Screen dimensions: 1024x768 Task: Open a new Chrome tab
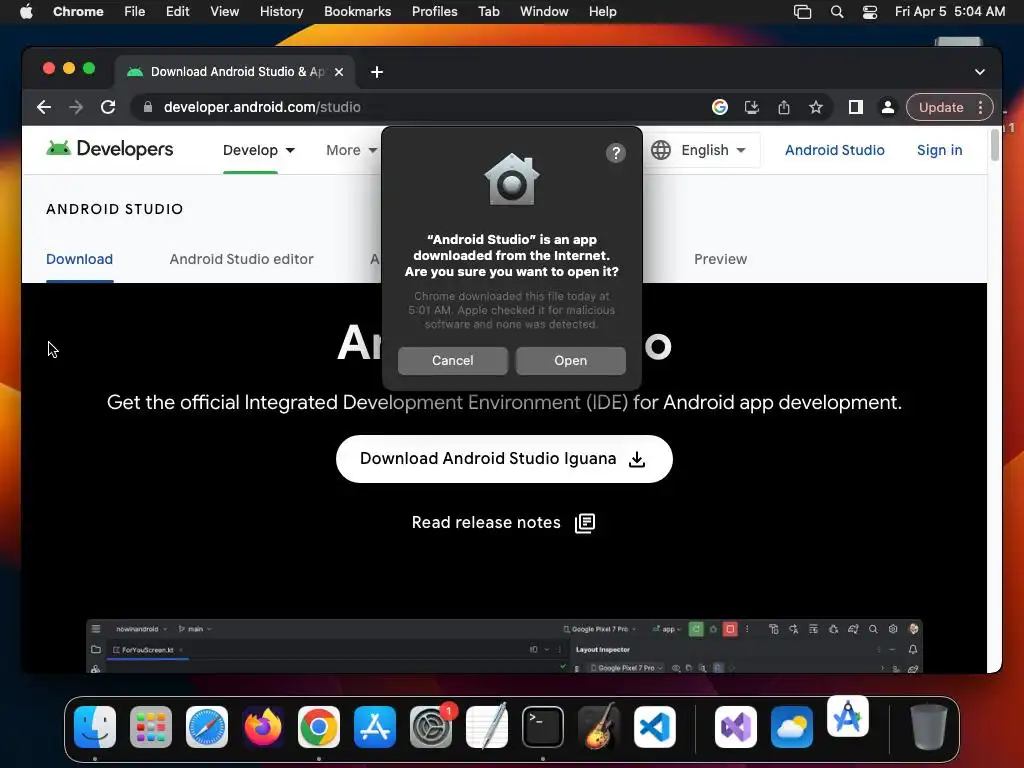[377, 72]
